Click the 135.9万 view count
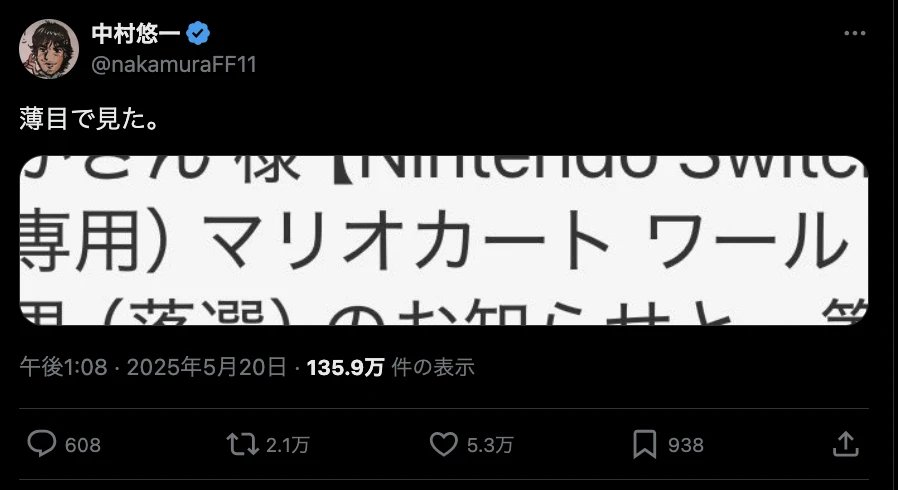Image resolution: width=898 pixels, height=490 pixels. click(345, 367)
